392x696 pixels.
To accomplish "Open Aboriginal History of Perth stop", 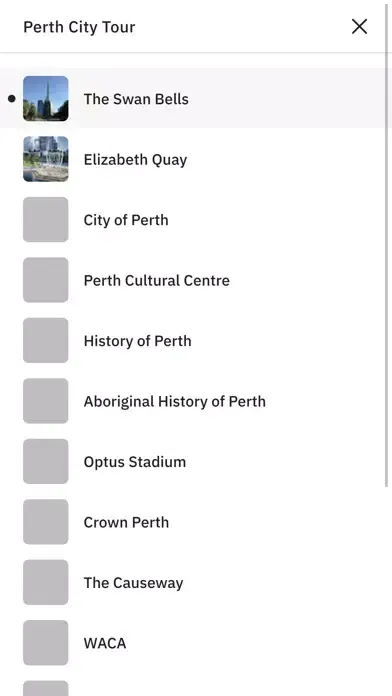I will pyautogui.click(x=194, y=401).
